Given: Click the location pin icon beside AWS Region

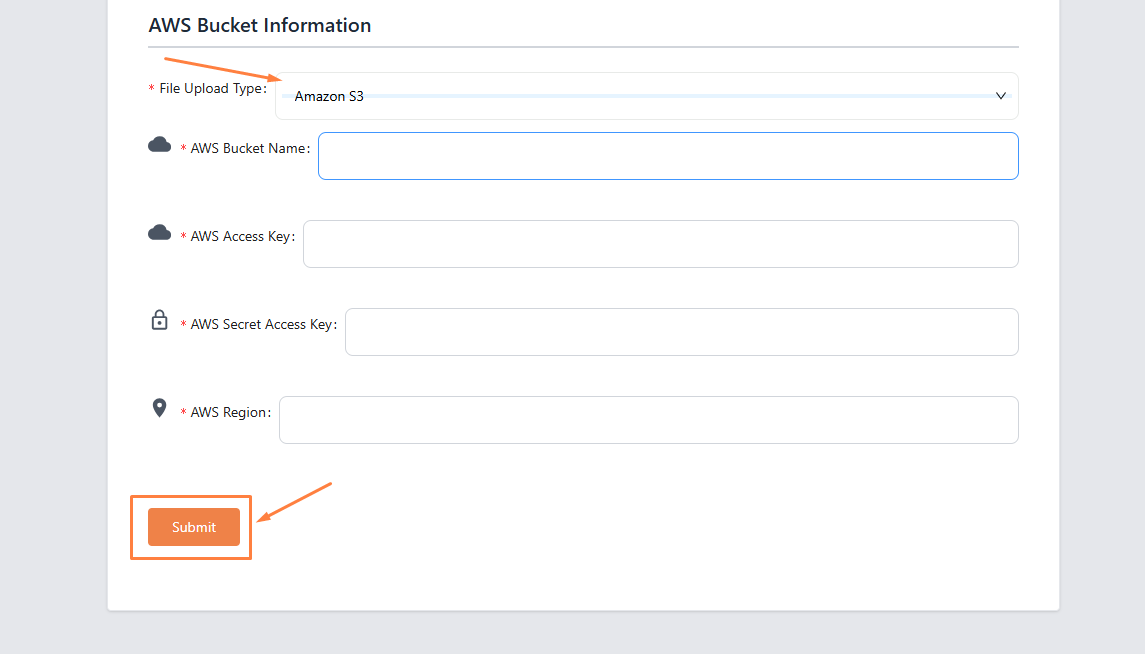Looking at the screenshot, I should coord(159,407).
